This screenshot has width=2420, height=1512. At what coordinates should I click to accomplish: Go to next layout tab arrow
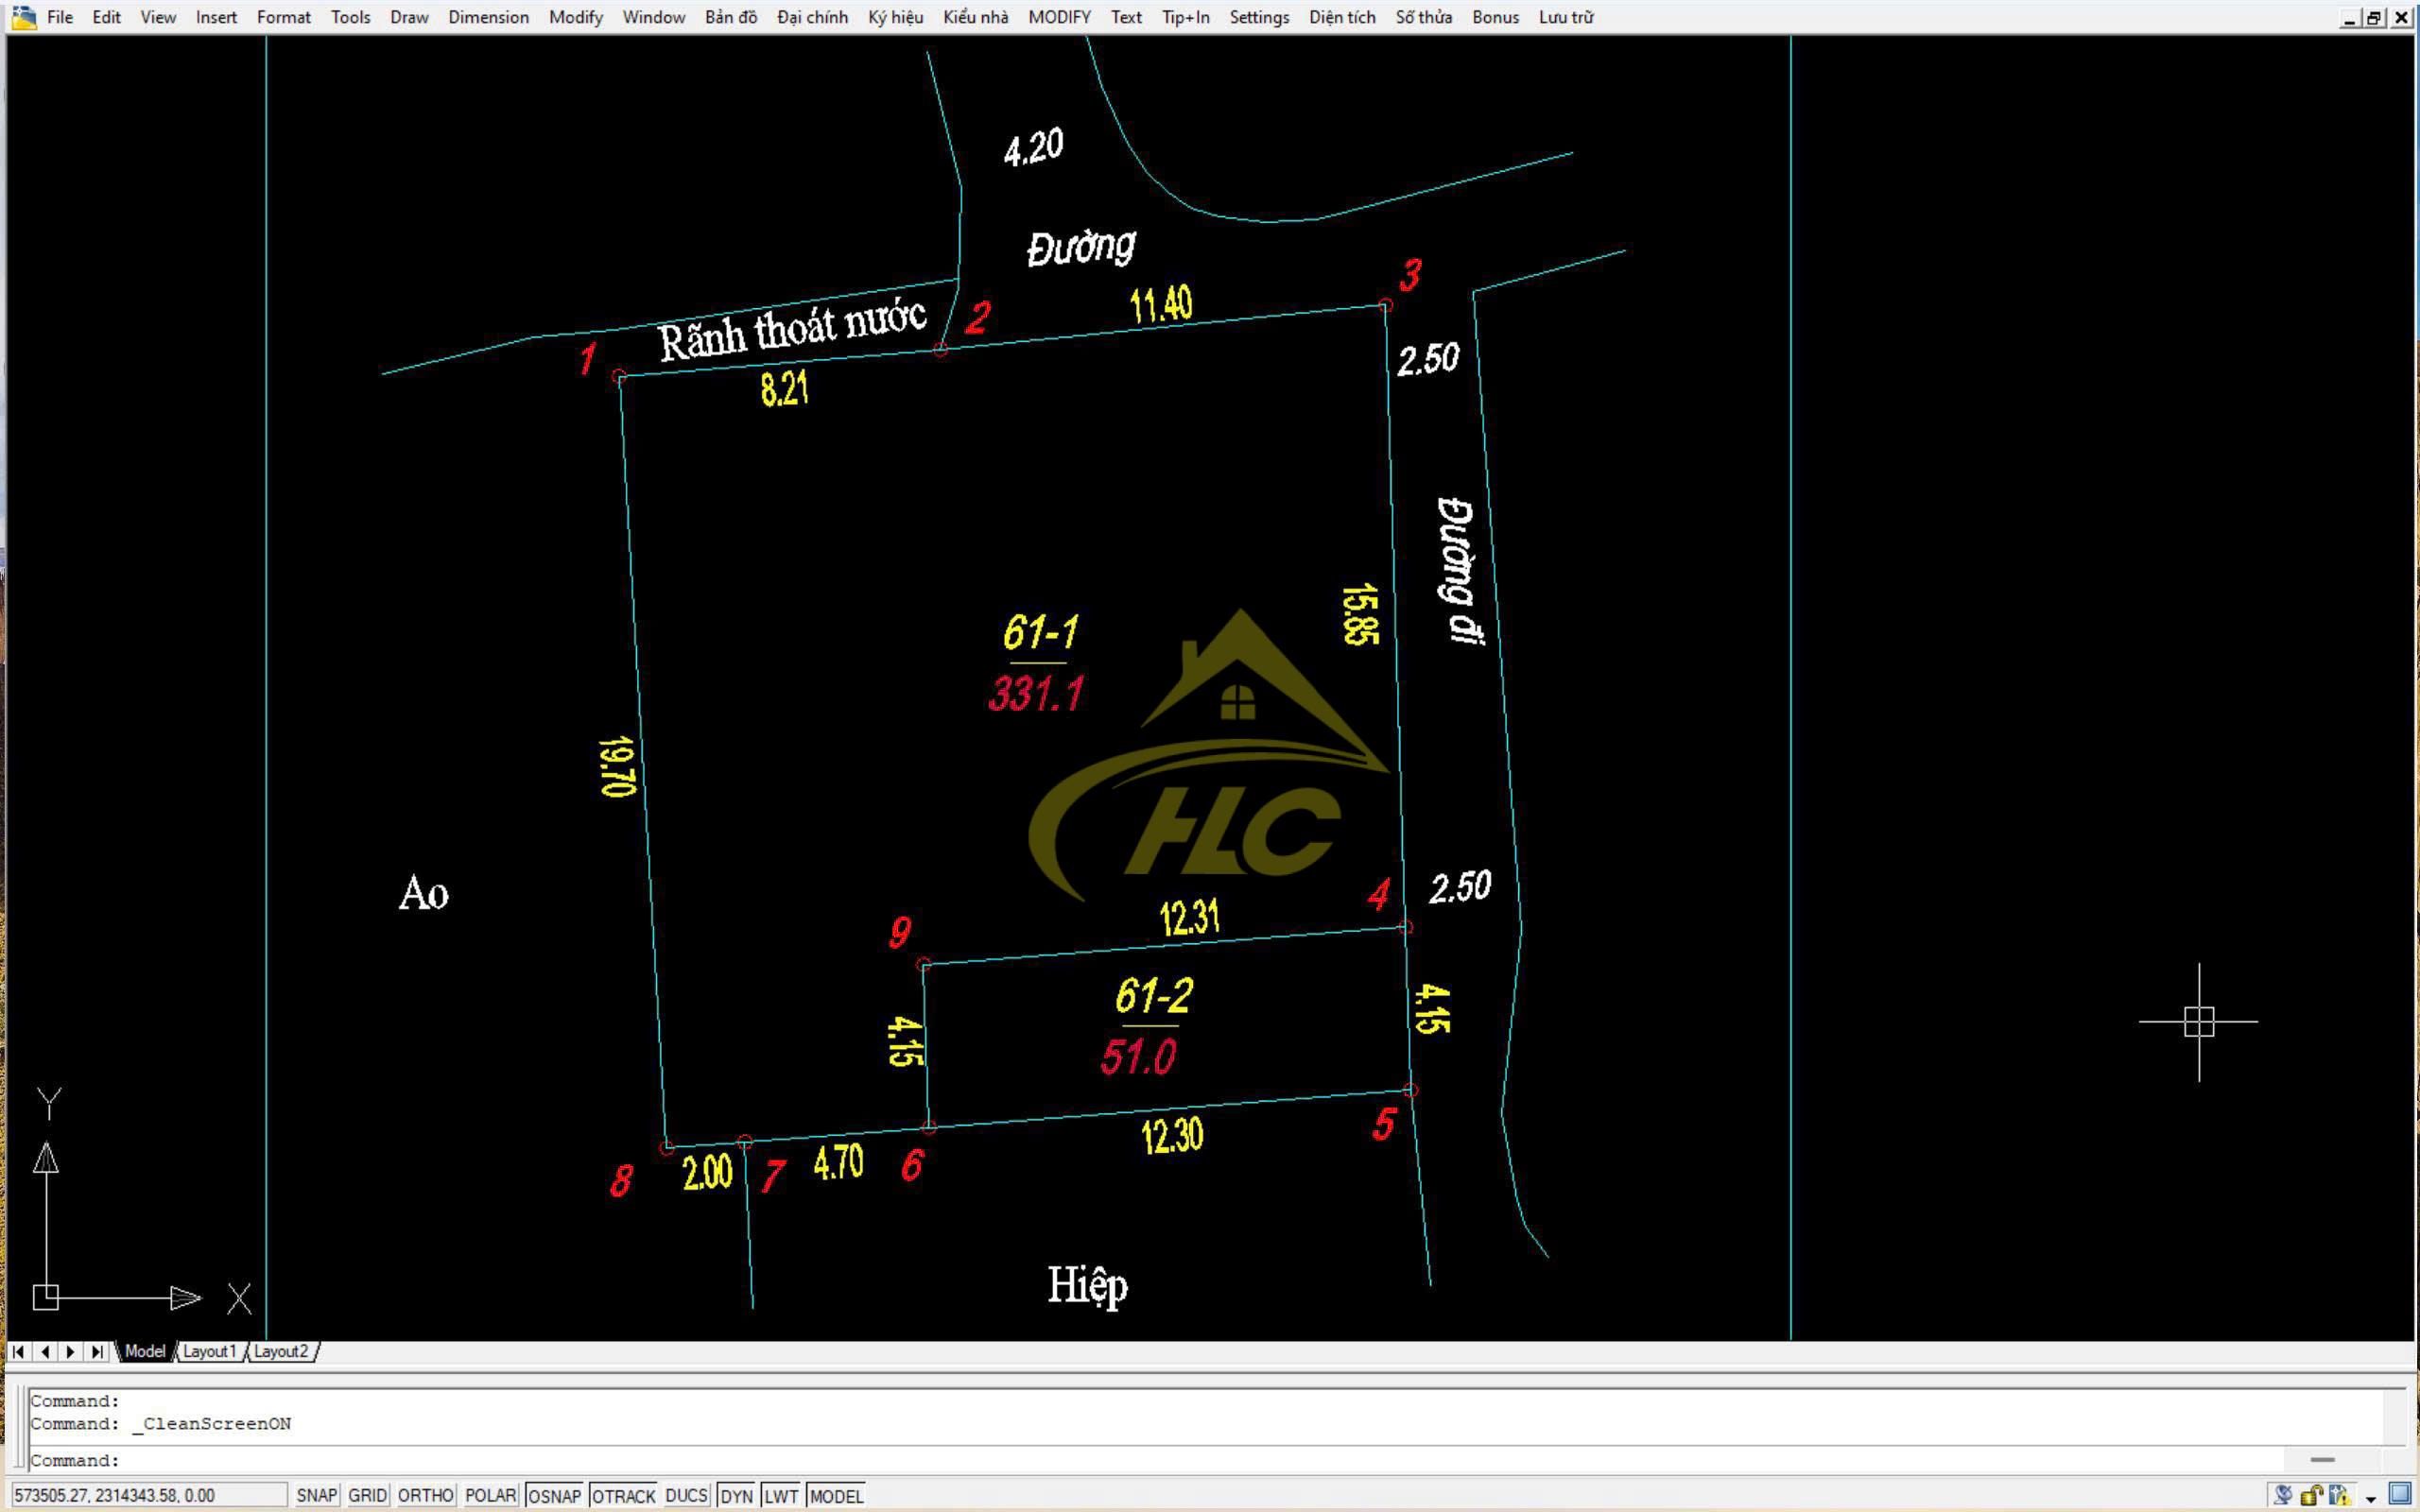70,1352
